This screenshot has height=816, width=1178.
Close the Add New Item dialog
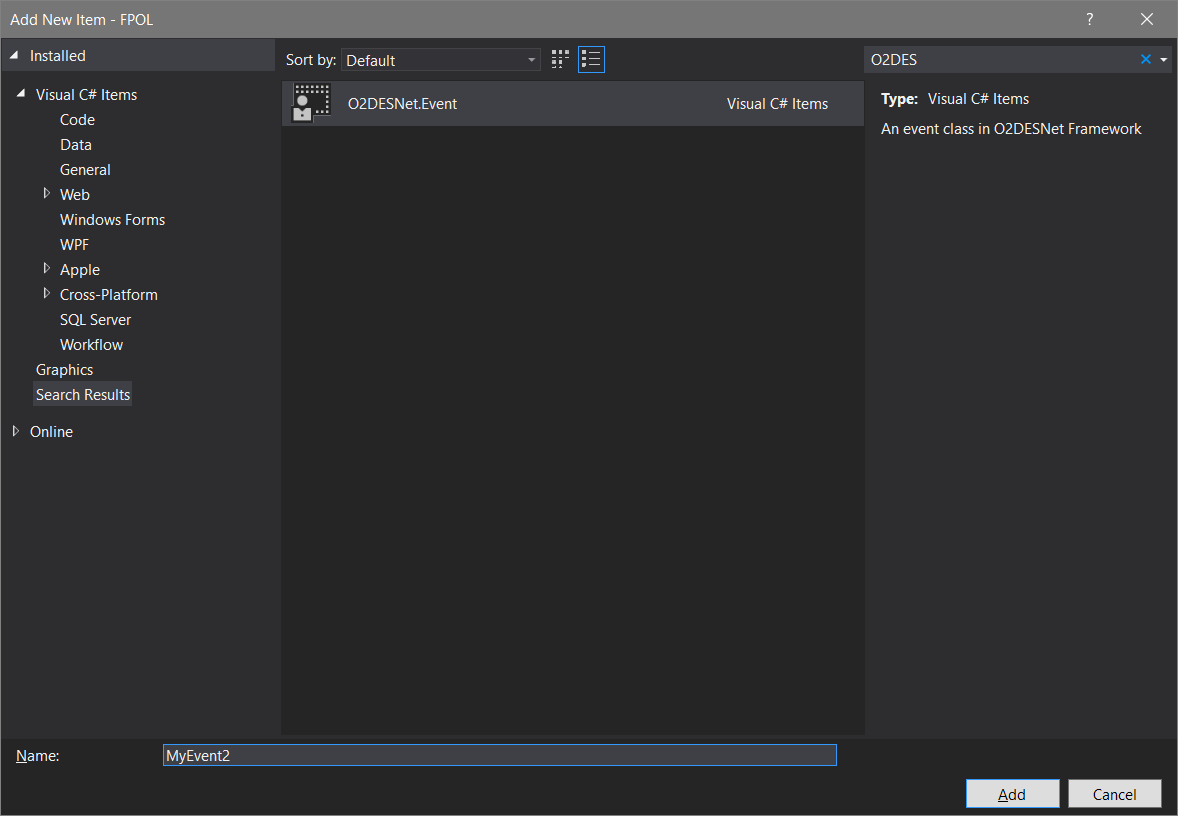(1146, 19)
